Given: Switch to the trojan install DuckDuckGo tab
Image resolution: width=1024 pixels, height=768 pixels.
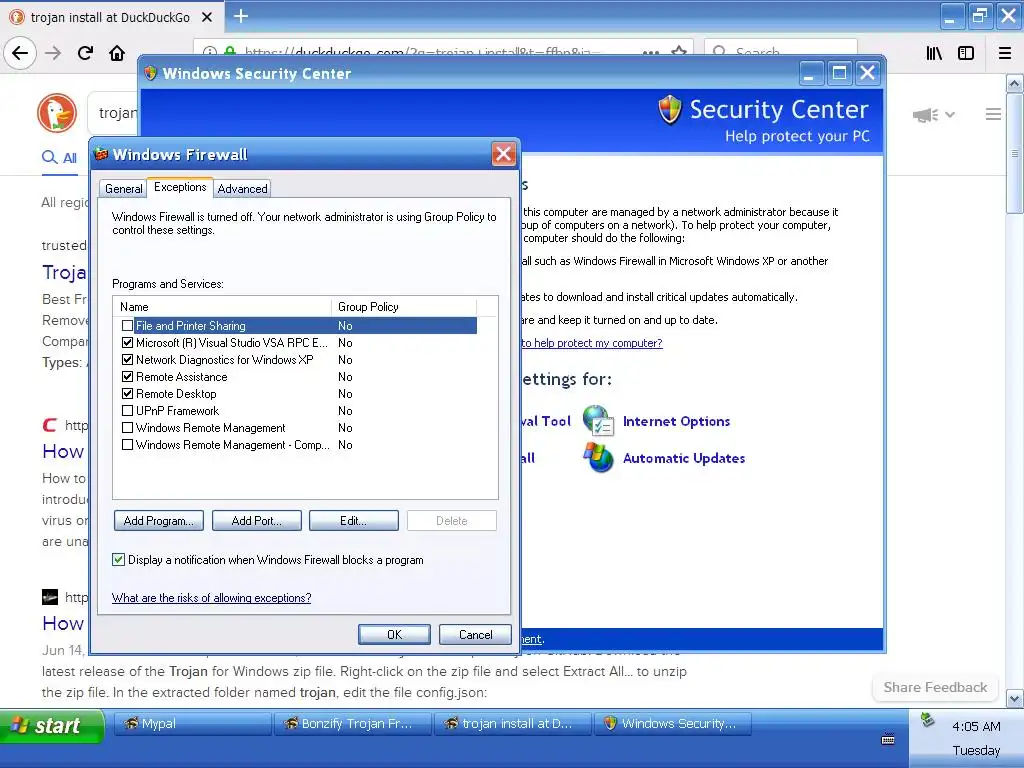Looking at the screenshot, I should click(112, 17).
